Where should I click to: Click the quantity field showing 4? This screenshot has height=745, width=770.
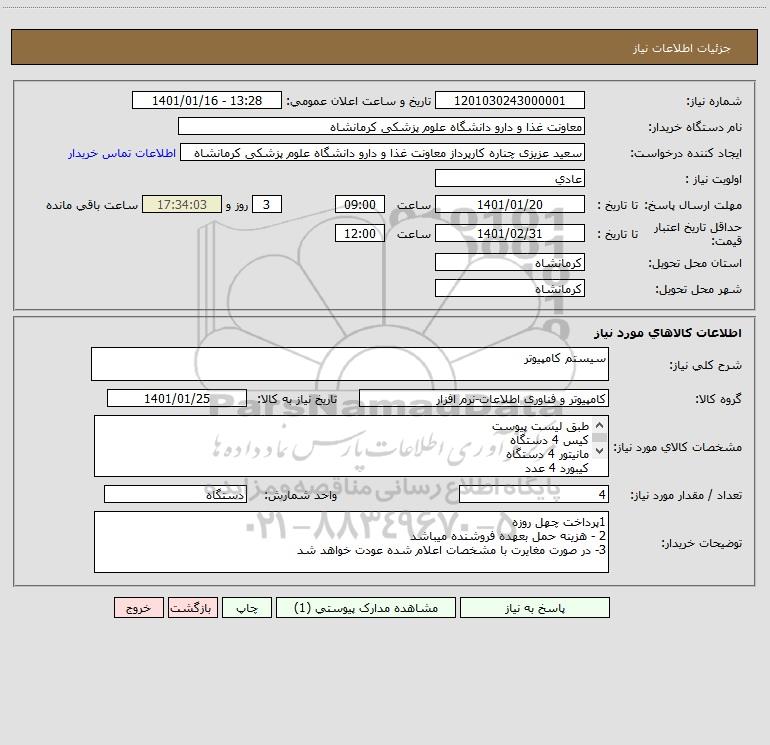534,495
